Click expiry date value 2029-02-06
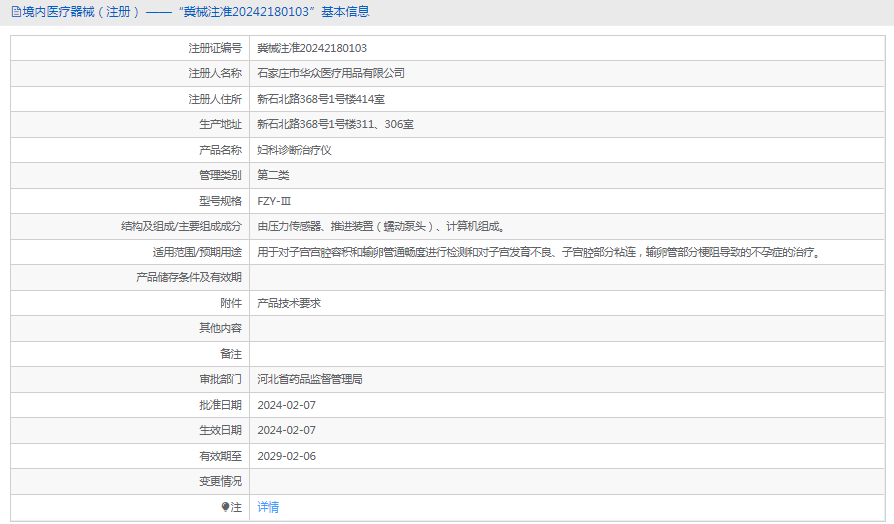The image size is (894, 524). point(286,456)
